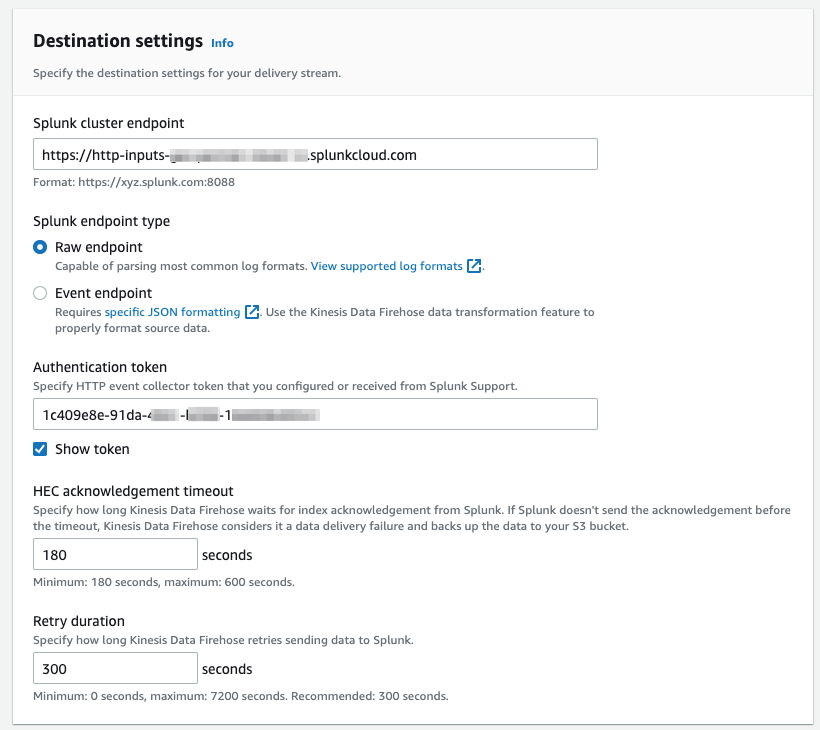Click the HEC acknowledgement timeout label

133,491
